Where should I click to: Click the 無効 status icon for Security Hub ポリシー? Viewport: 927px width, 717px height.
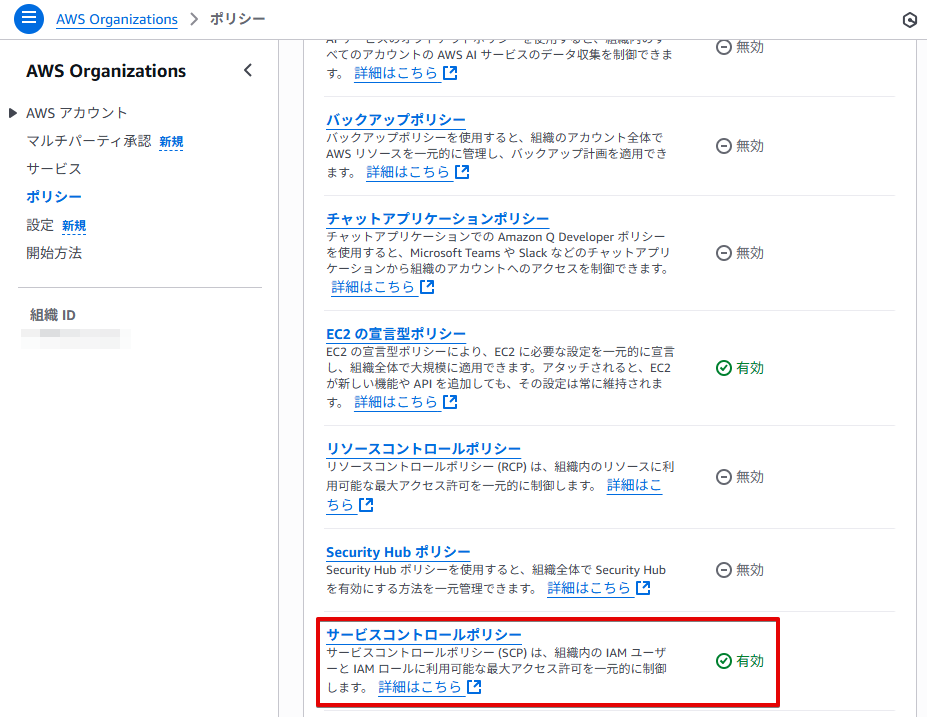tap(724, 570)
